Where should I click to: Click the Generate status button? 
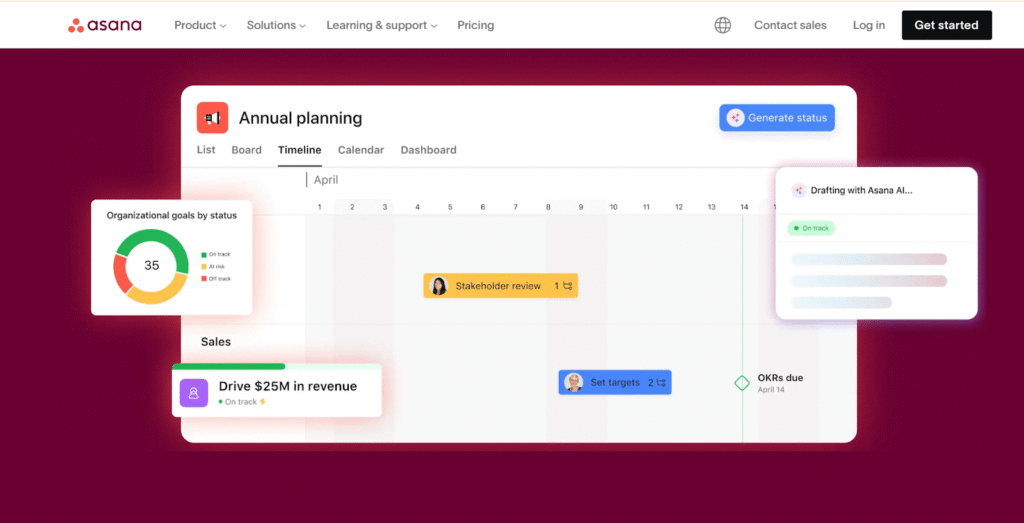[x=777, y=118]
